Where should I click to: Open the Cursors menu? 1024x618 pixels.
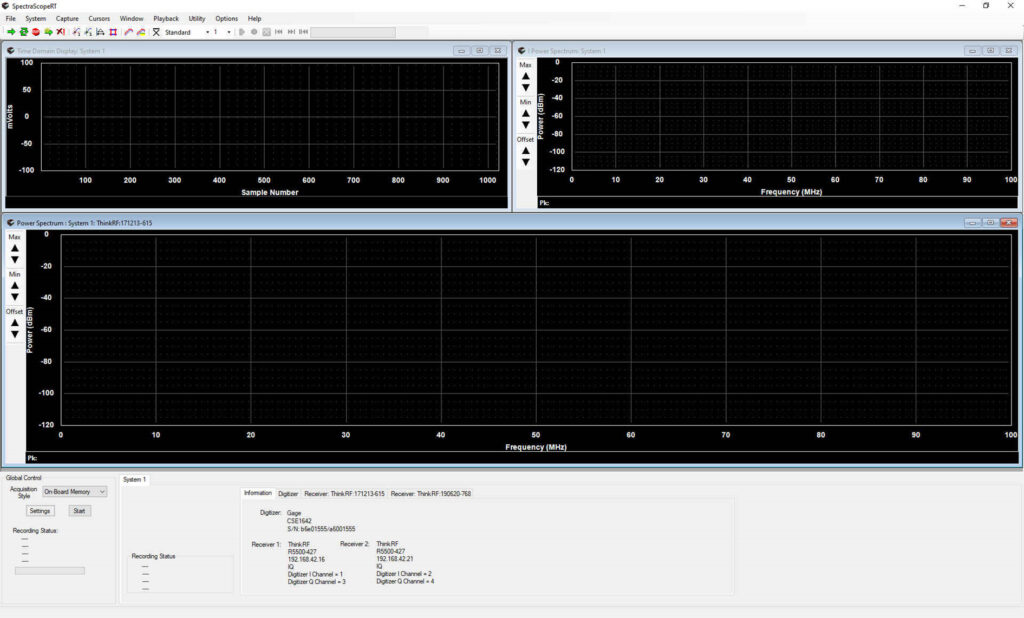[99, 19]
